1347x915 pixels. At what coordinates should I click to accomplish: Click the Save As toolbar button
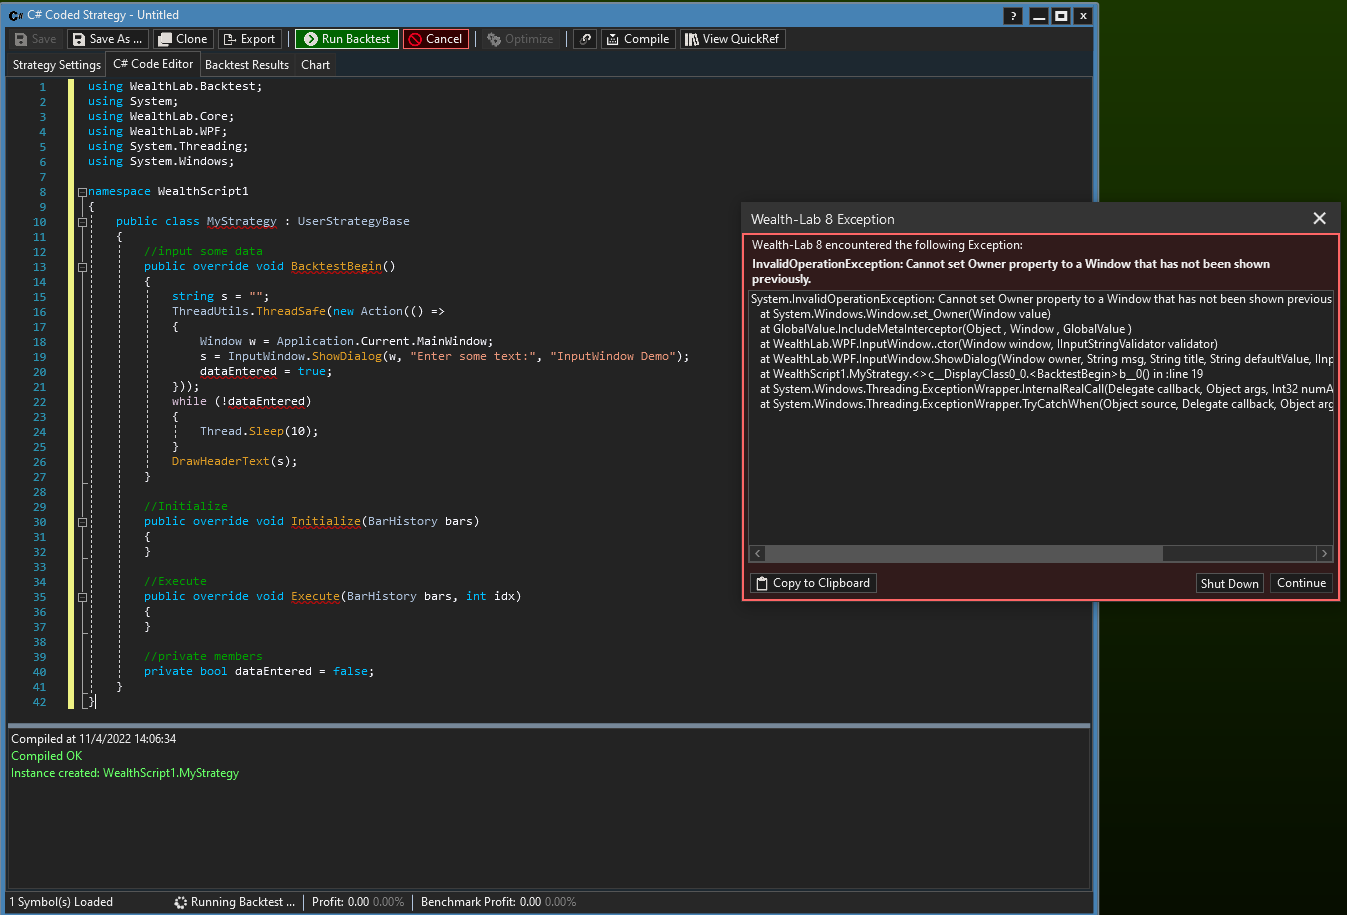108,39
